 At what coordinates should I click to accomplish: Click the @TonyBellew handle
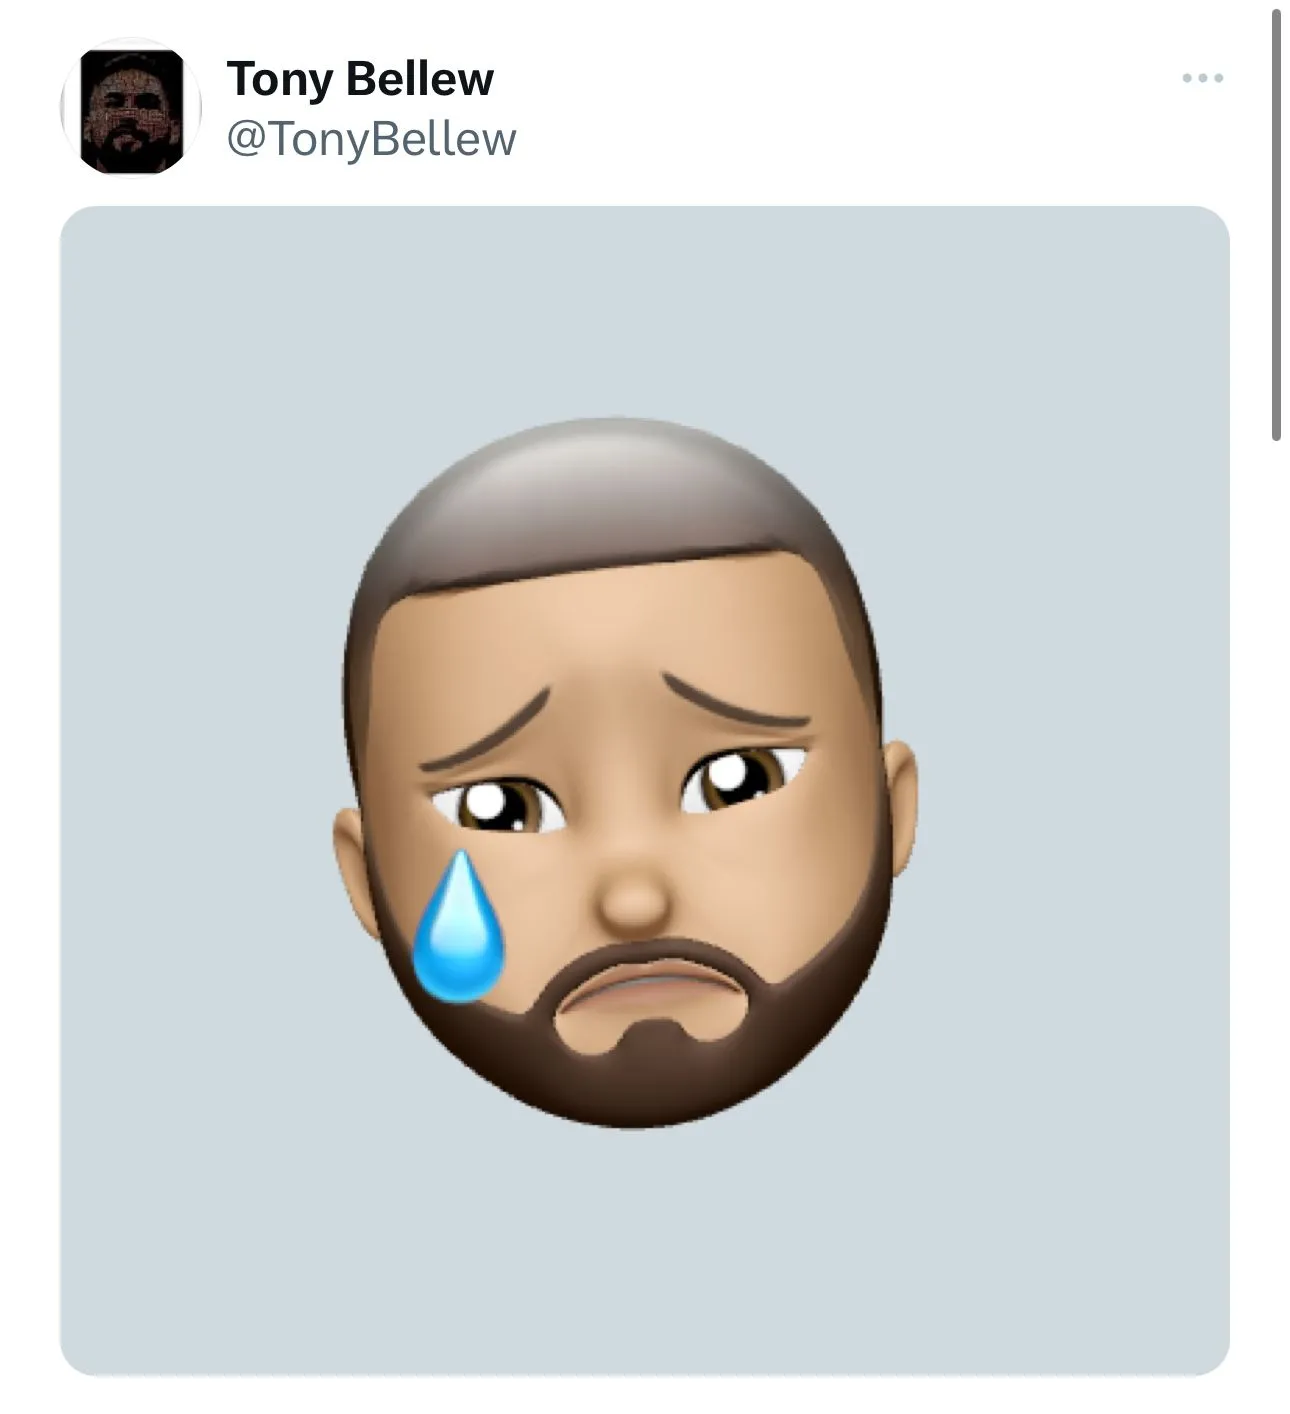tap(371, 139)
